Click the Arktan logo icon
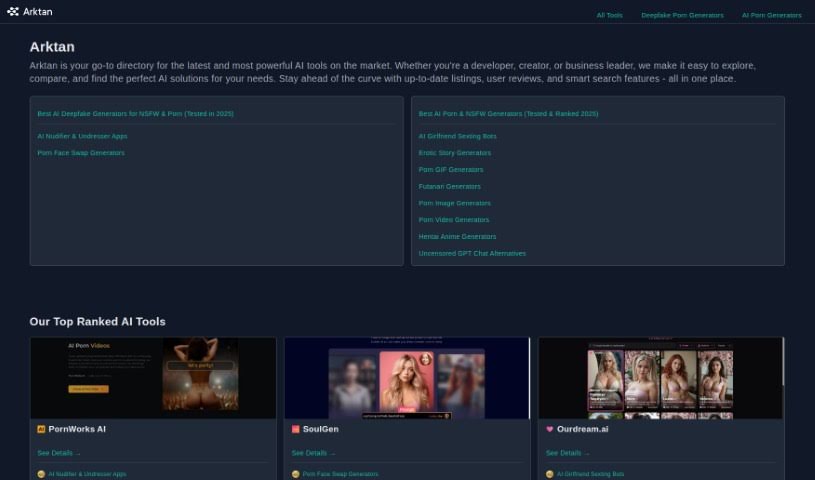The width and height of the screenshot is (815, 480). 13,12
